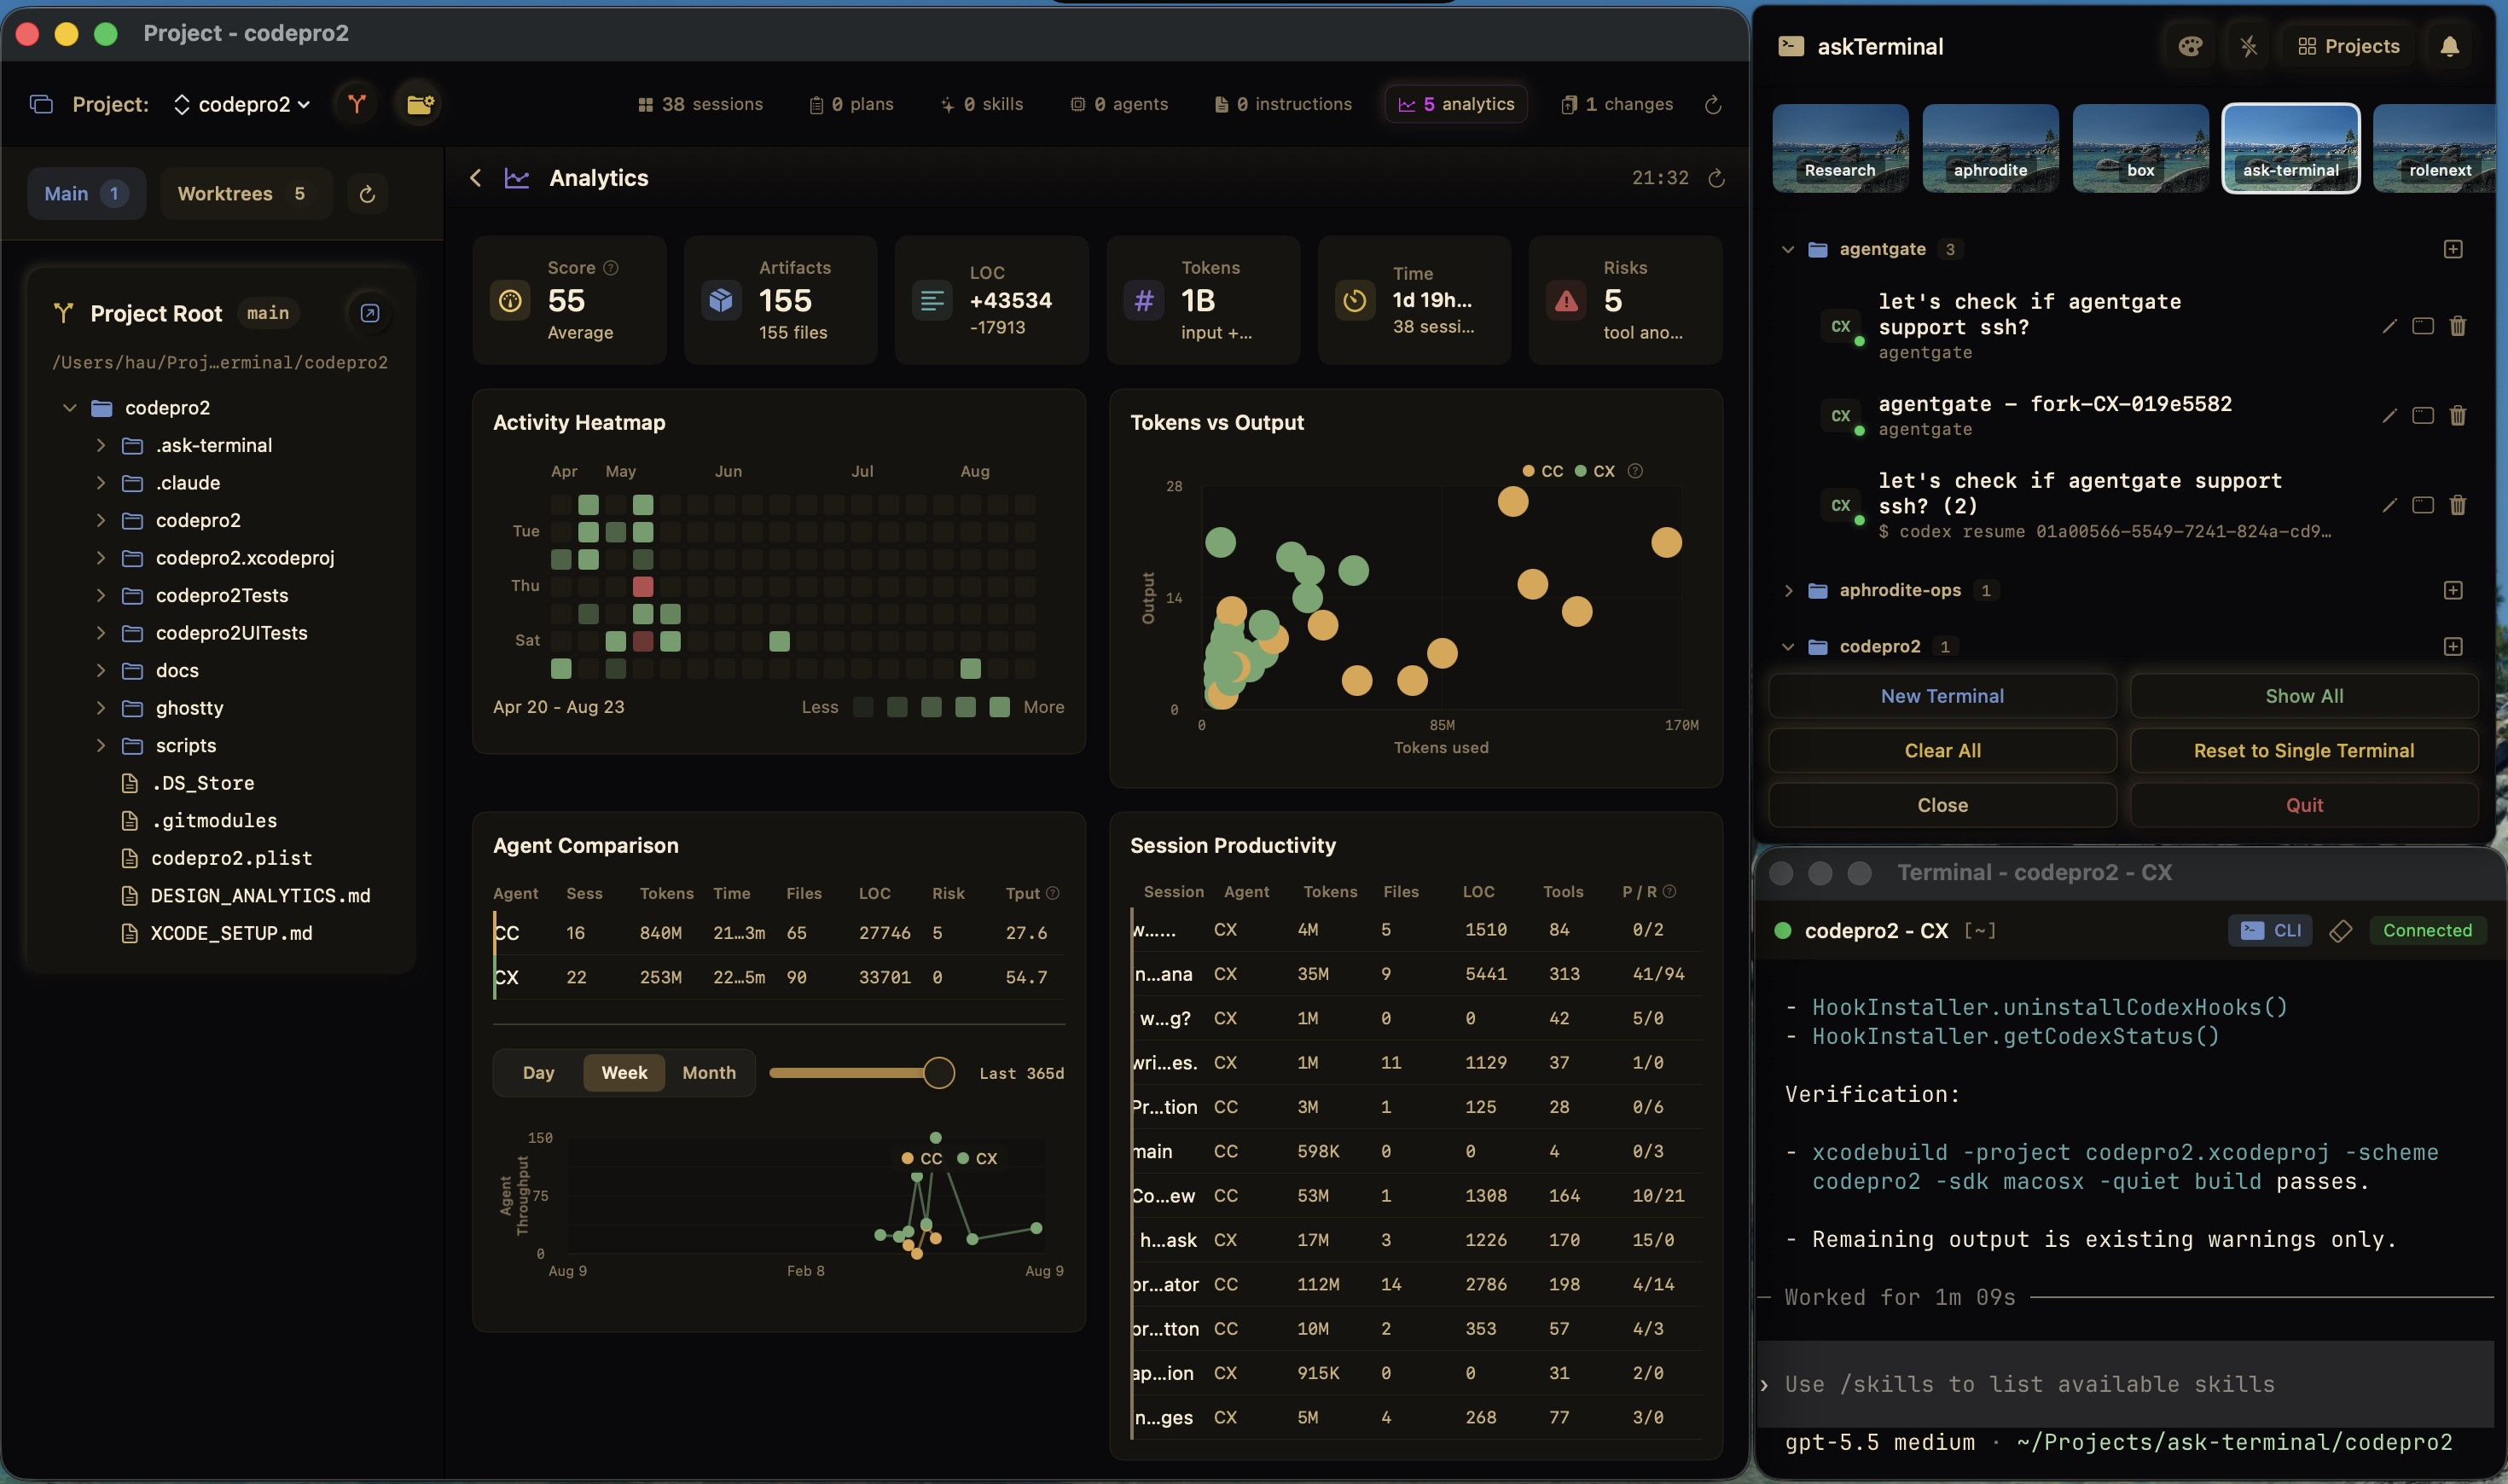Viewport: 2508px width, 1484px height.
Task: Select the box project thumbnail
Action: click(2140, 148)
